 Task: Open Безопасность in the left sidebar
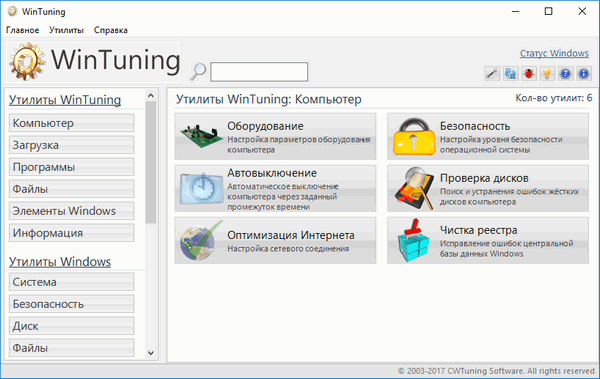tap(72, 304)
